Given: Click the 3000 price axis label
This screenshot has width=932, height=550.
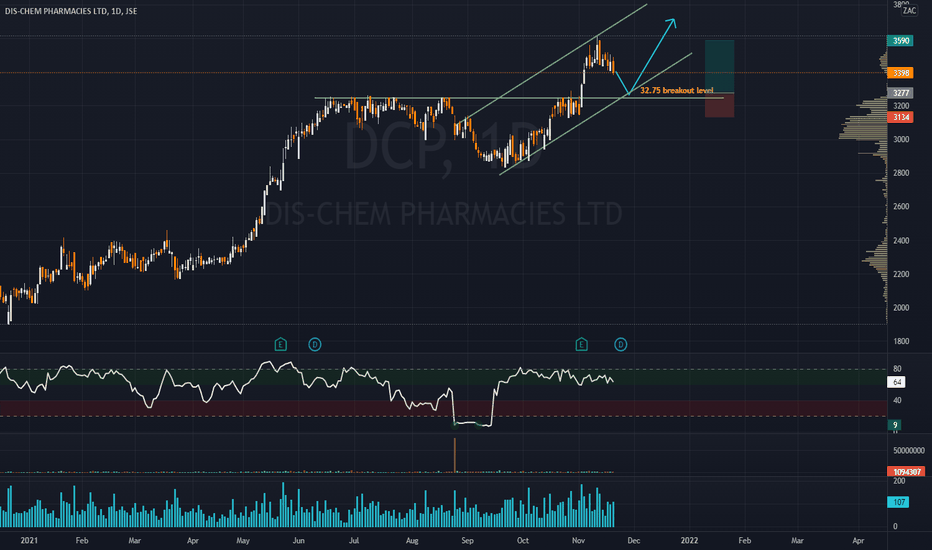Looking at the screenshot, I should coord(900,139).
